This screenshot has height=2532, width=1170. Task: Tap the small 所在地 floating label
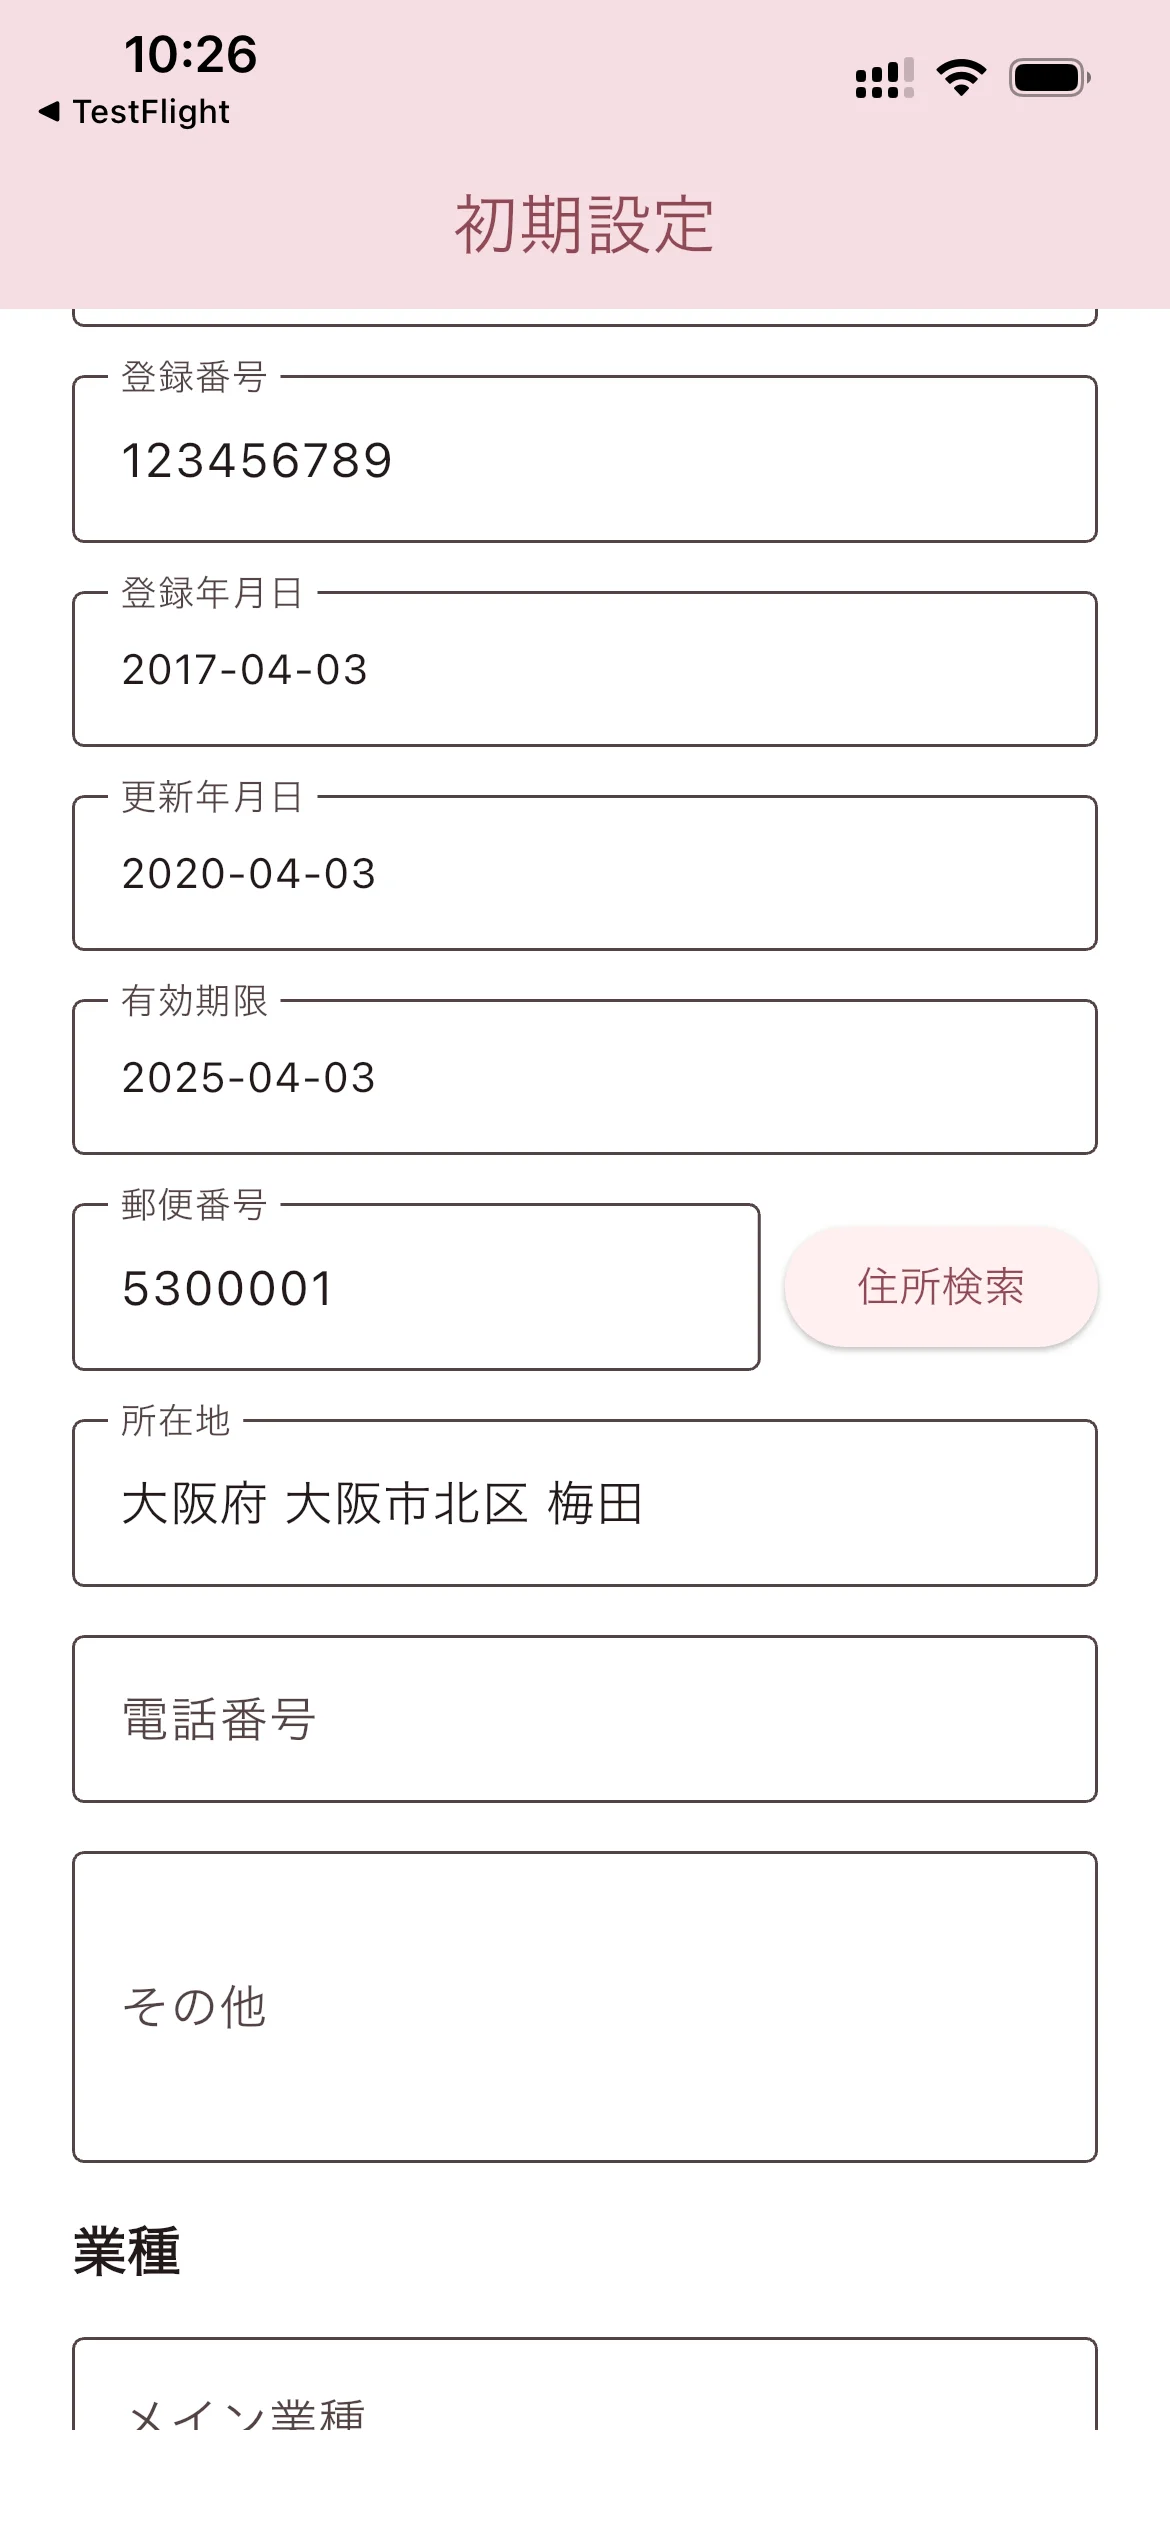pyautogui.click(x=176, y=1420)
